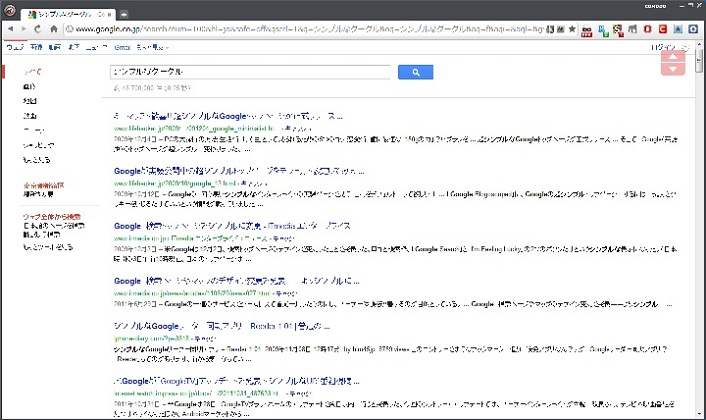The image size is (706, 420).
Task: Click into the Google search query field
Action: [x=250, y=72]
